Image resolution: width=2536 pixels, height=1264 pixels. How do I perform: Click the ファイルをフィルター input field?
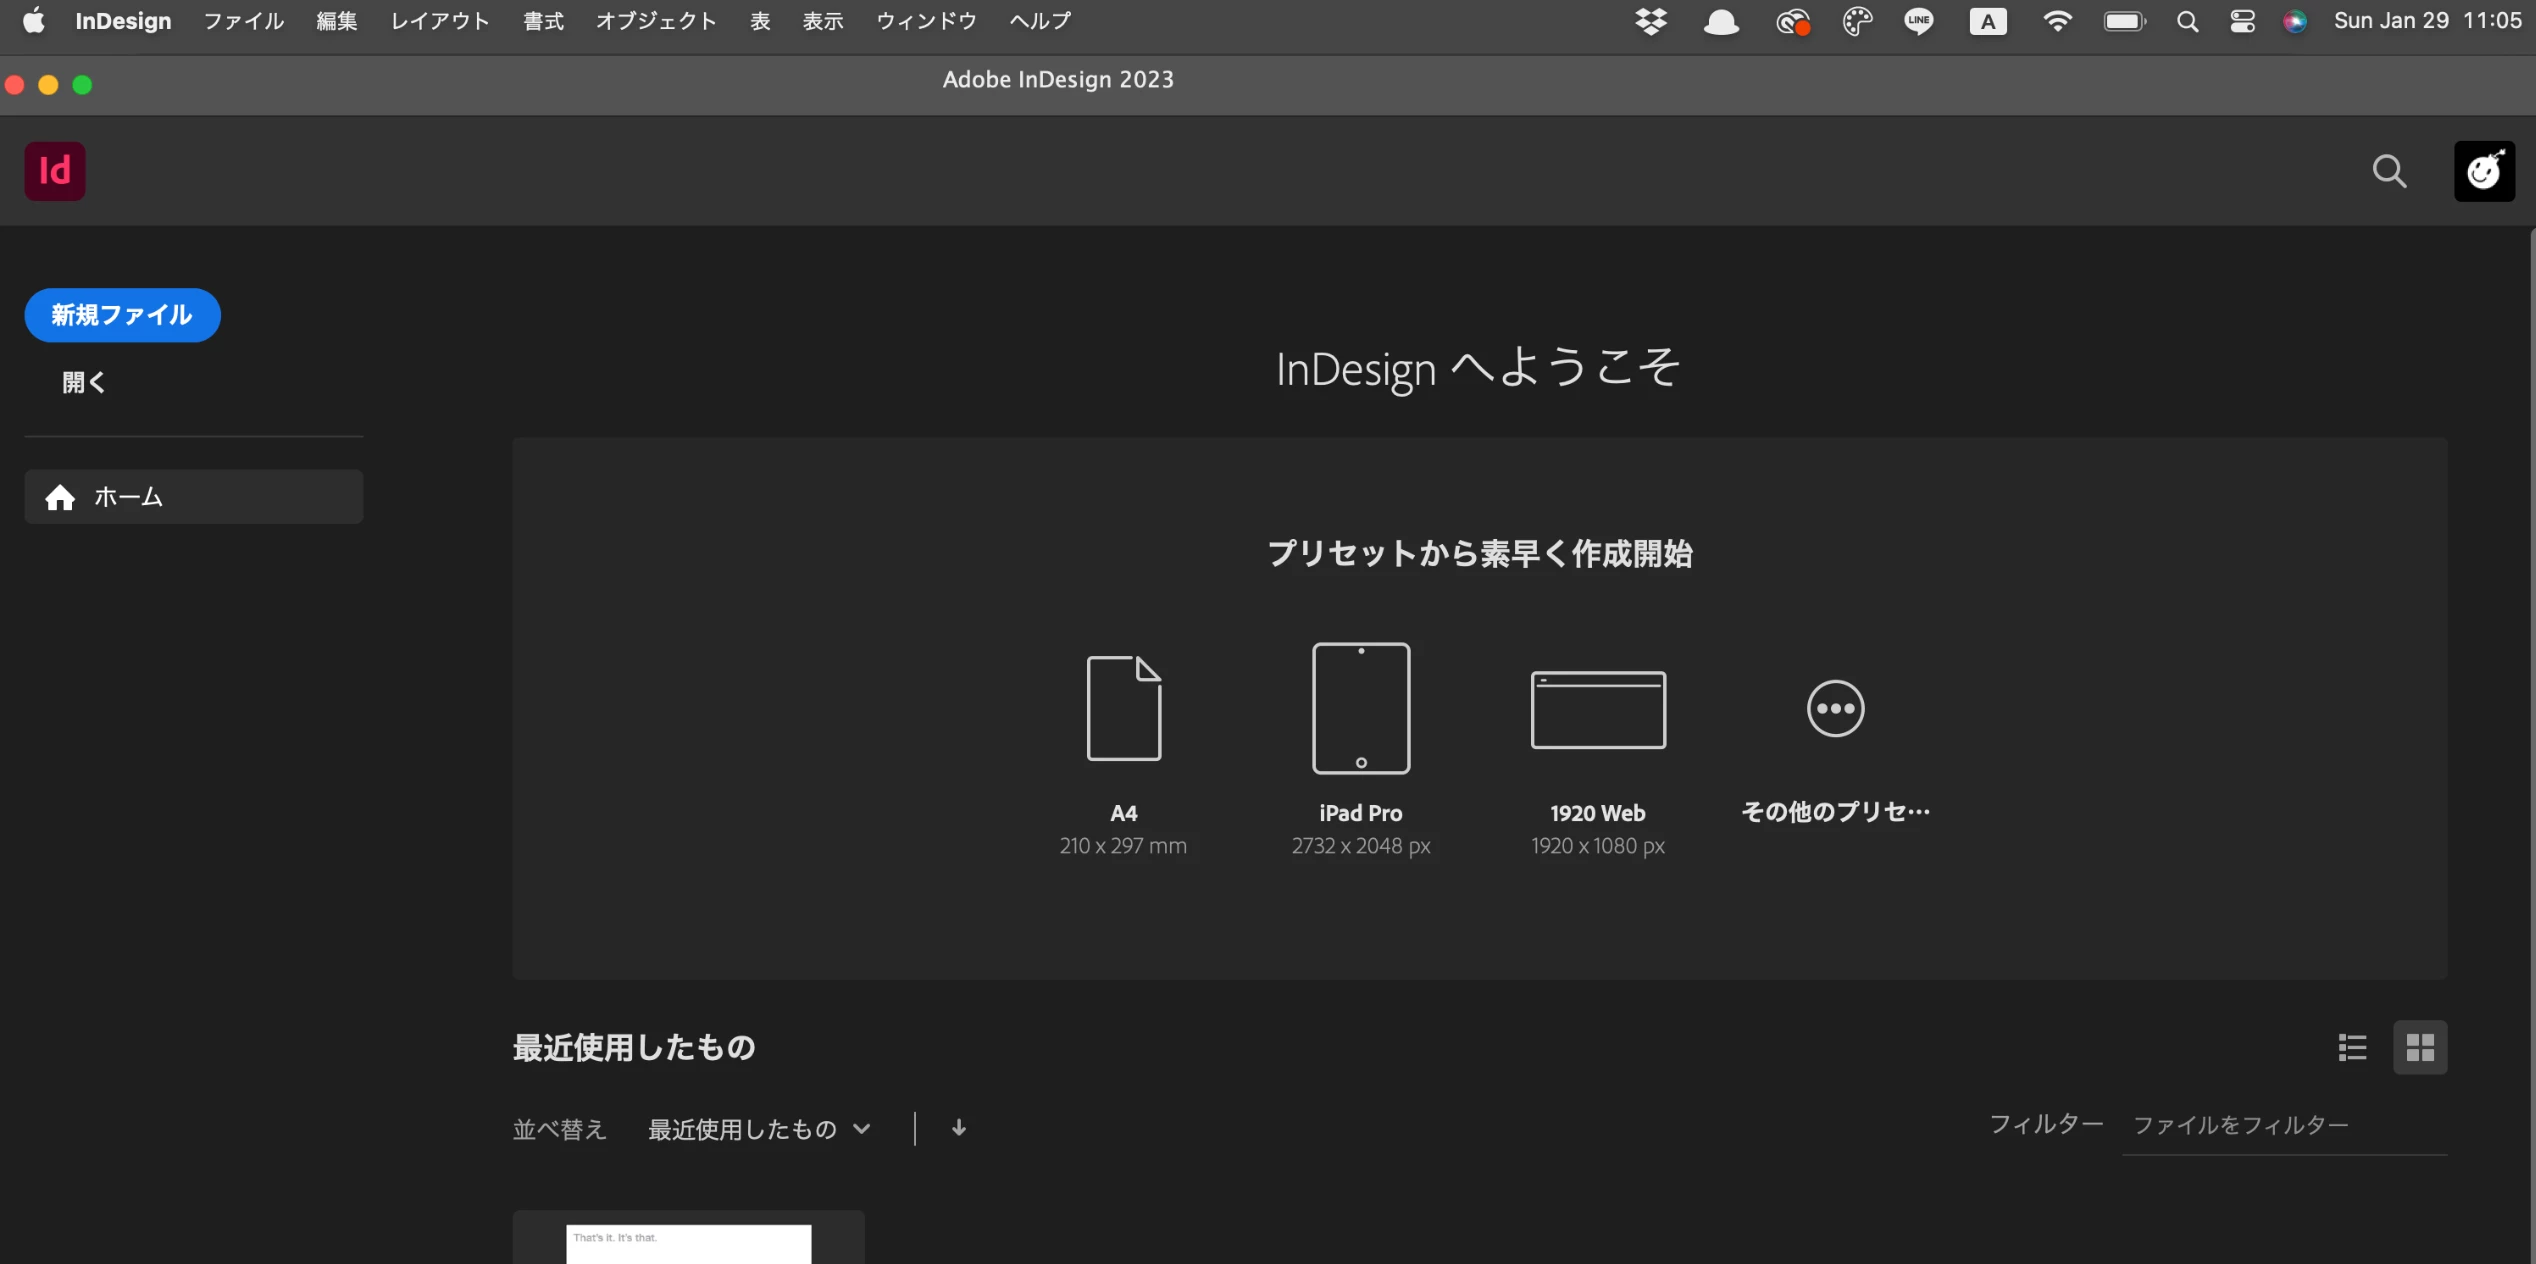(x=2283, y=1126)
